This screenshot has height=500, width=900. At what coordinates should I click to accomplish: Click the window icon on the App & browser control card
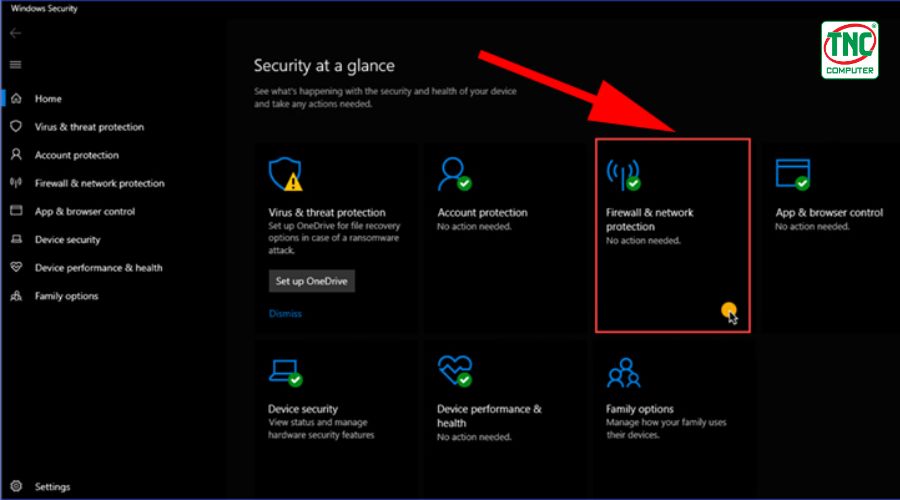point(793,174)
